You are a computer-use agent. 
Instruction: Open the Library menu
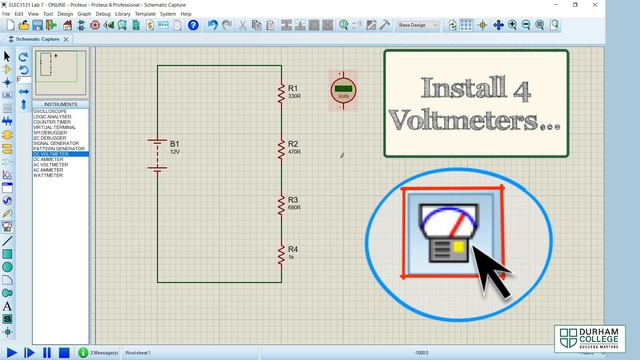point(122,14)
